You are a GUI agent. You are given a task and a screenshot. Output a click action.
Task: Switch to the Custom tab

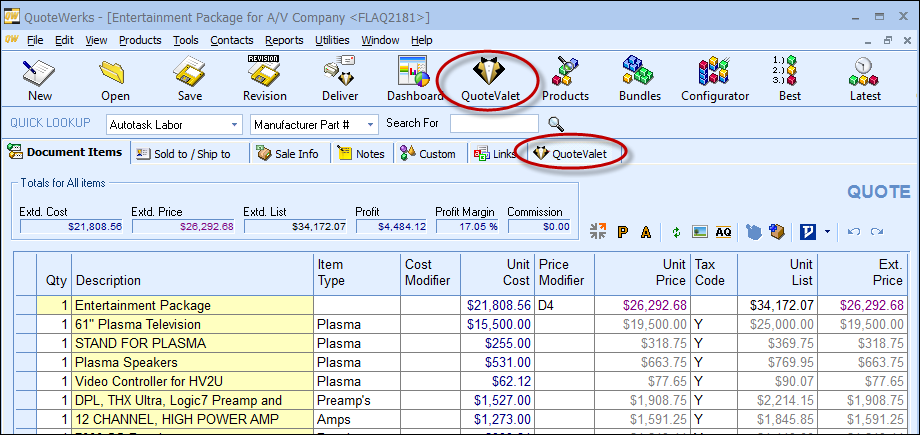coord(428,154)
